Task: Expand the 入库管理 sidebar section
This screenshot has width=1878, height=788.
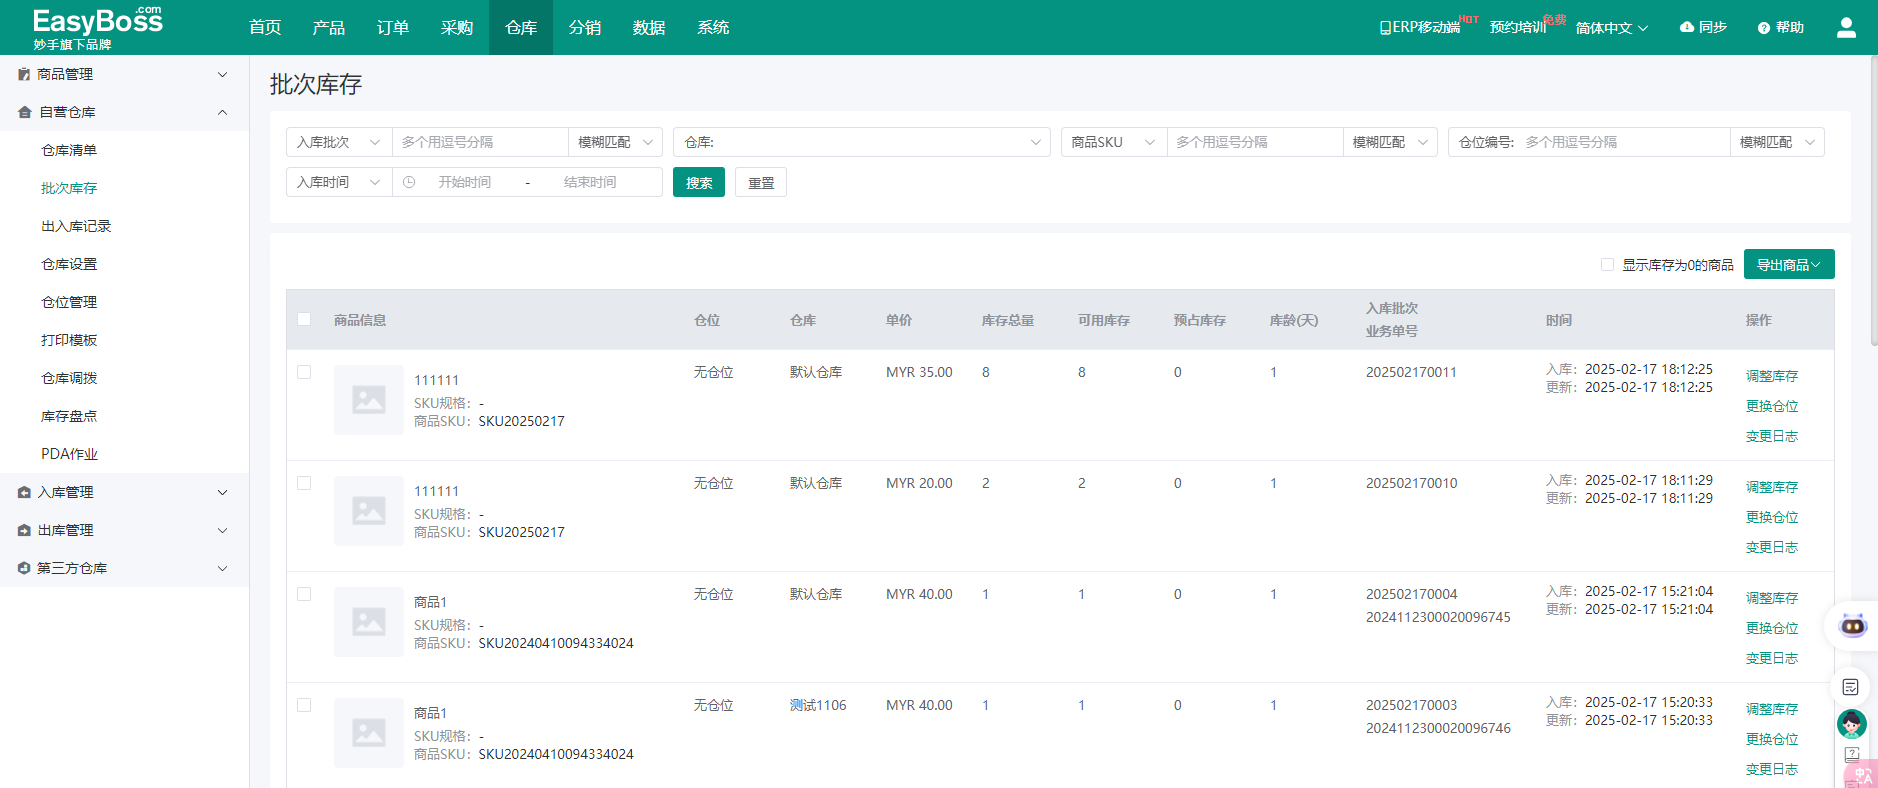Action: point(223,492)
